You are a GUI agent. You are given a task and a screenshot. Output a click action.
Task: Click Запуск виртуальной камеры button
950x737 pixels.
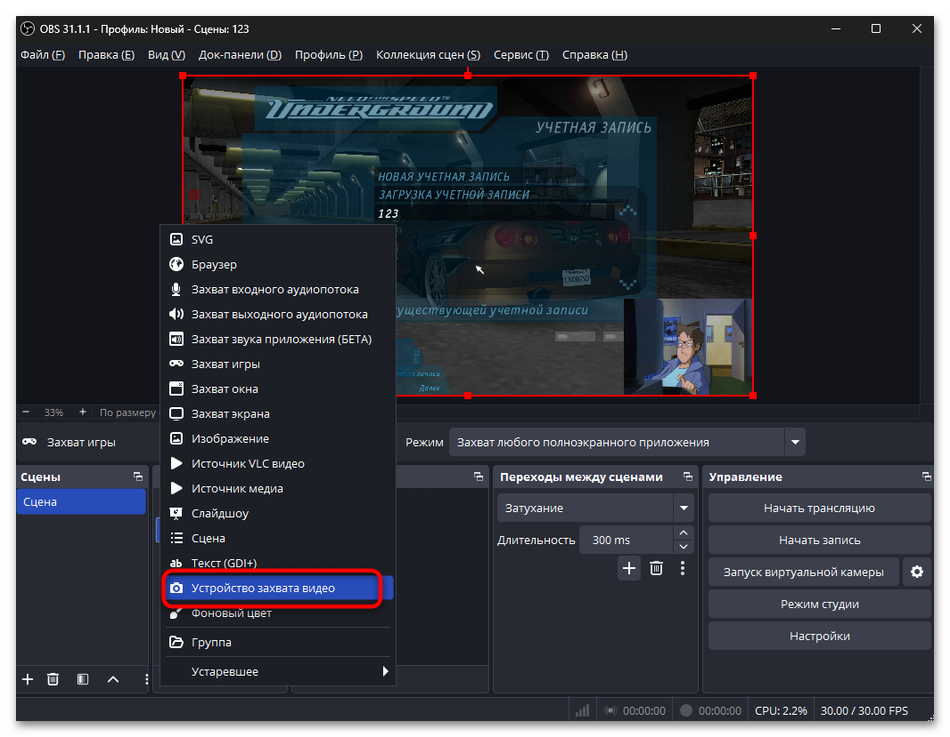(x=803, y=572)
